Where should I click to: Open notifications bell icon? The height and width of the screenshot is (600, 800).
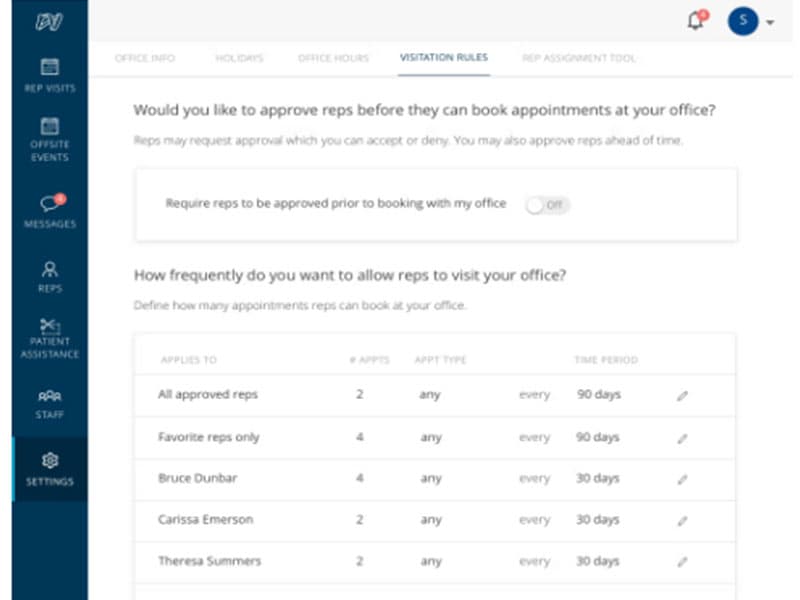click(x=695, y=22)
